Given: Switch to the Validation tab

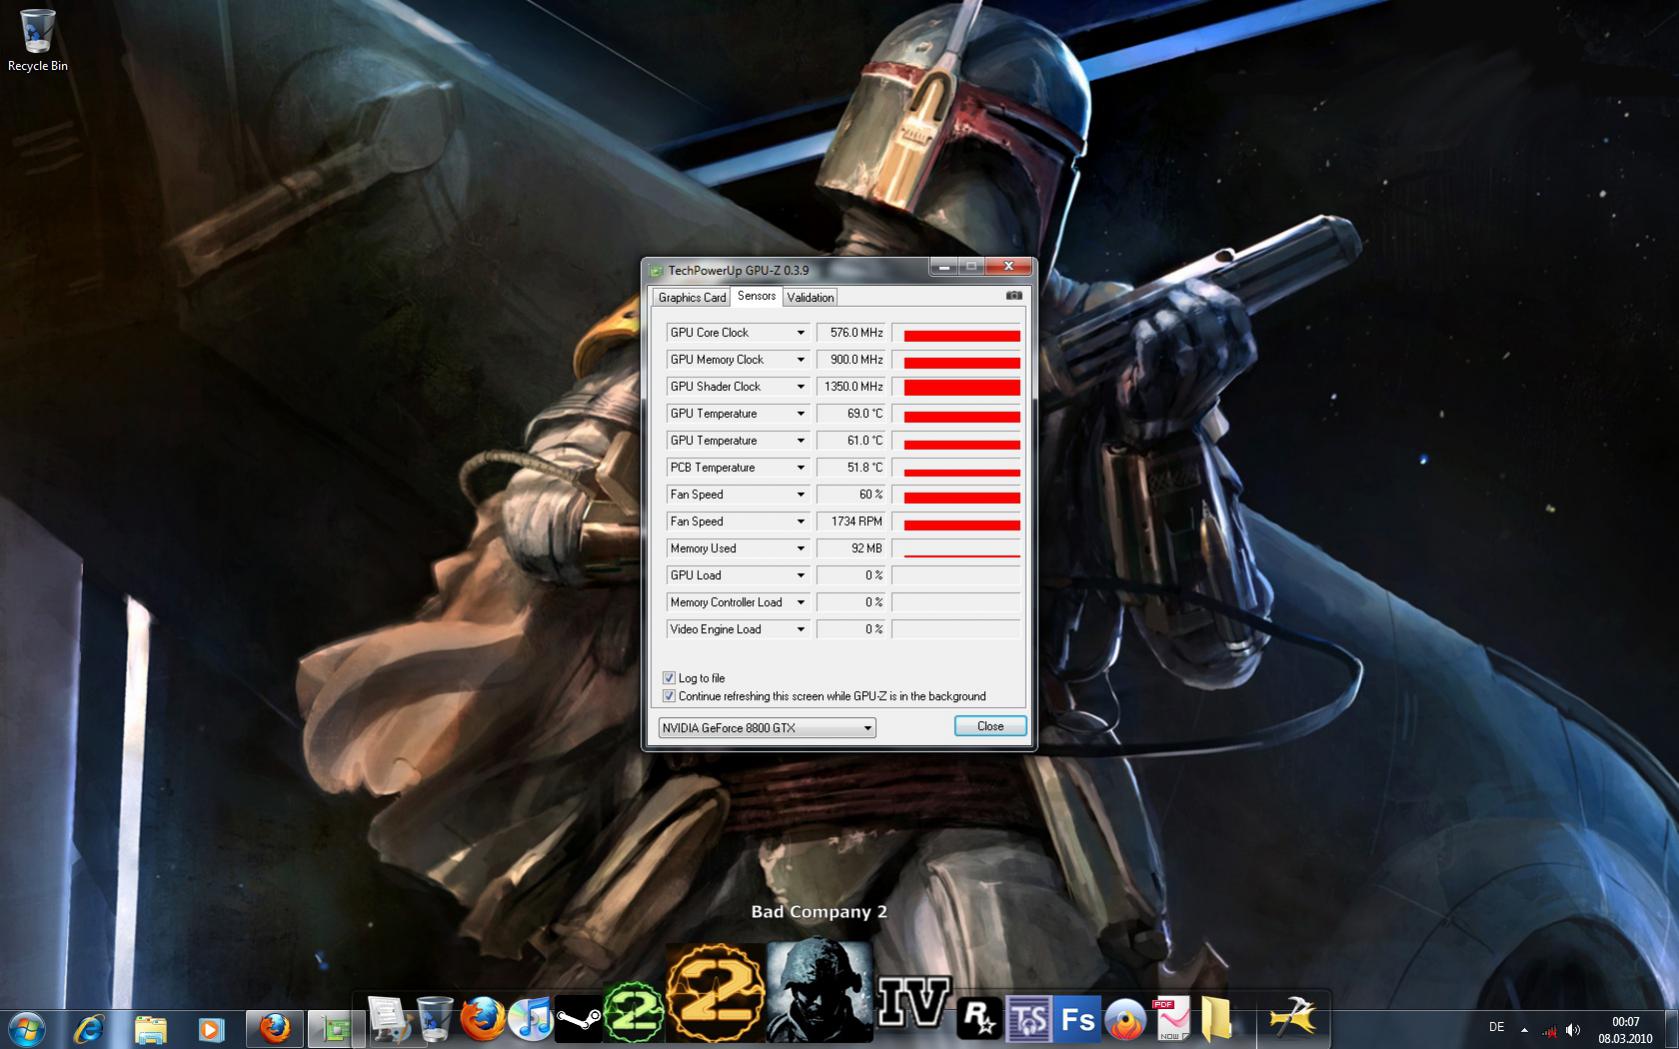Looking at the screenshot, I should click(x=810, y=298).
